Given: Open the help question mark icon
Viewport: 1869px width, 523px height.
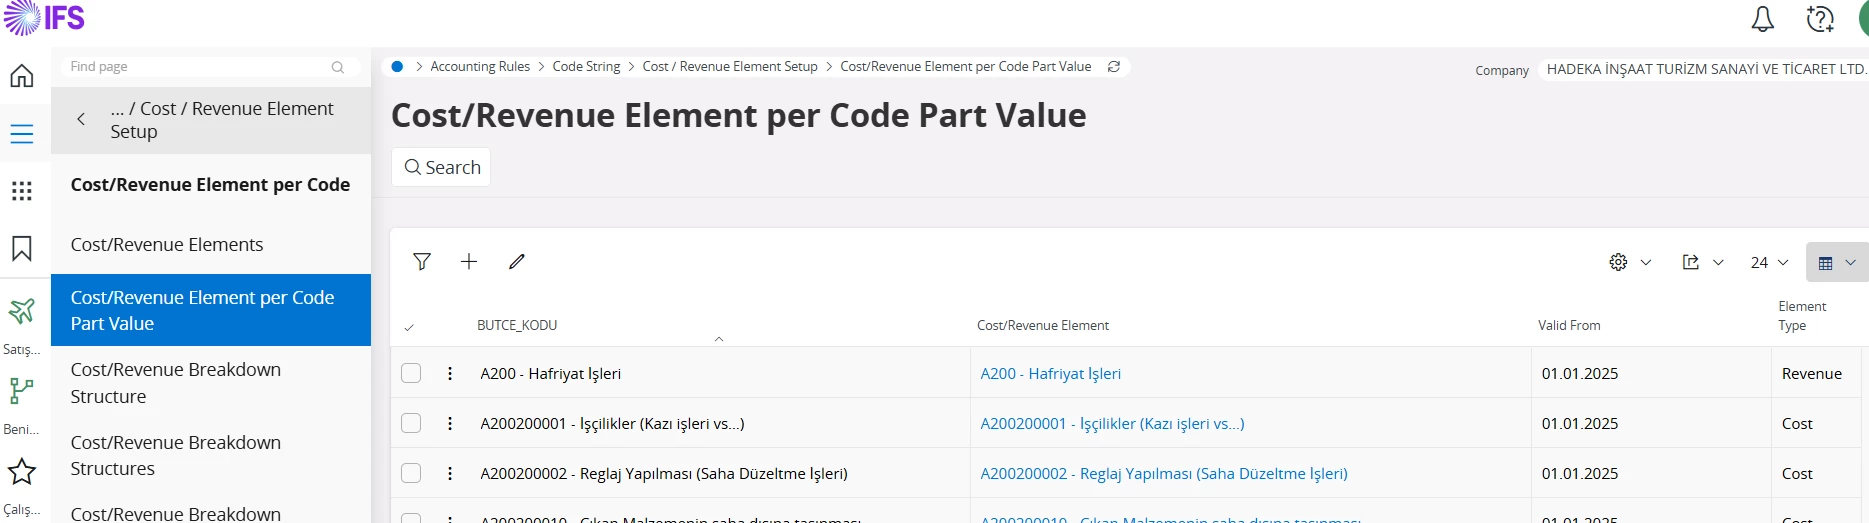Looking at the screenshot, I should pyautogui.click(x=1820, y=19).
